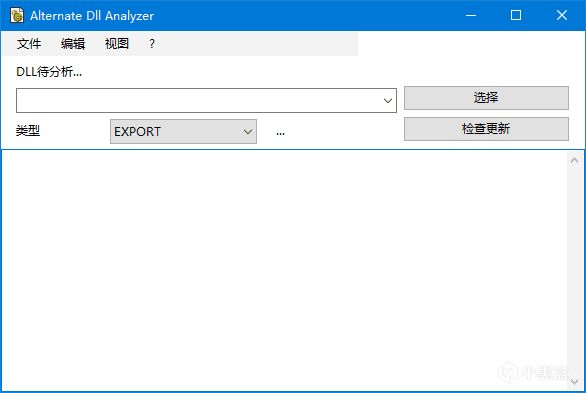The image size is (586, 393).
Task: Click inside the empty results list area
Action: point(284,270)
